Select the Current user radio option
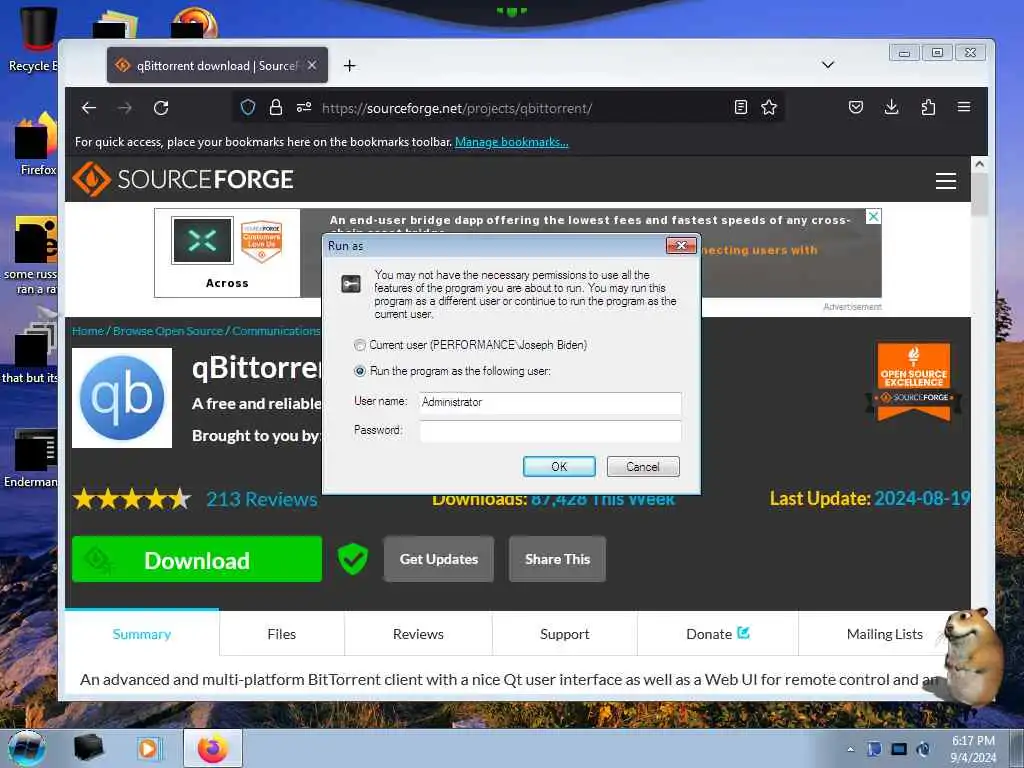 coord(360,345)
